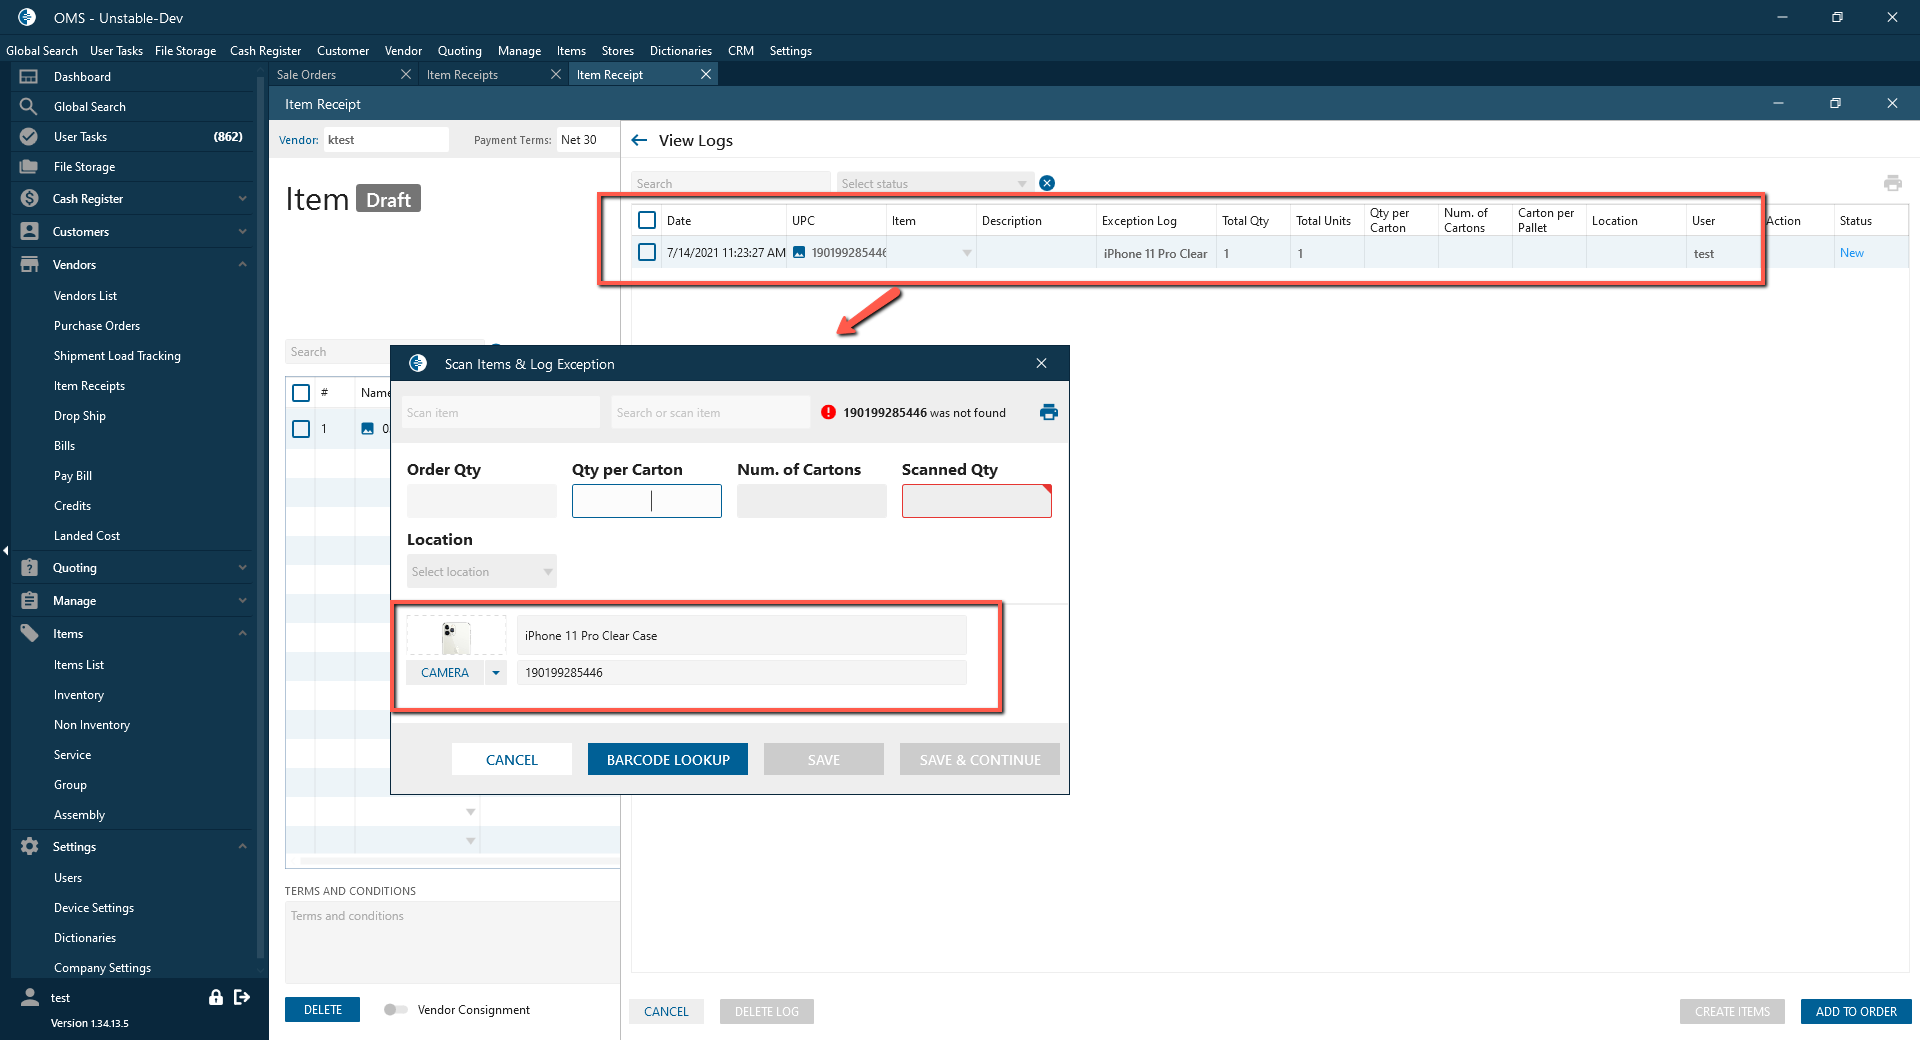This screenshot has width=1920, height=1040.
Task: Check the log row dated 7/14/2021
Action: point(647,252)
